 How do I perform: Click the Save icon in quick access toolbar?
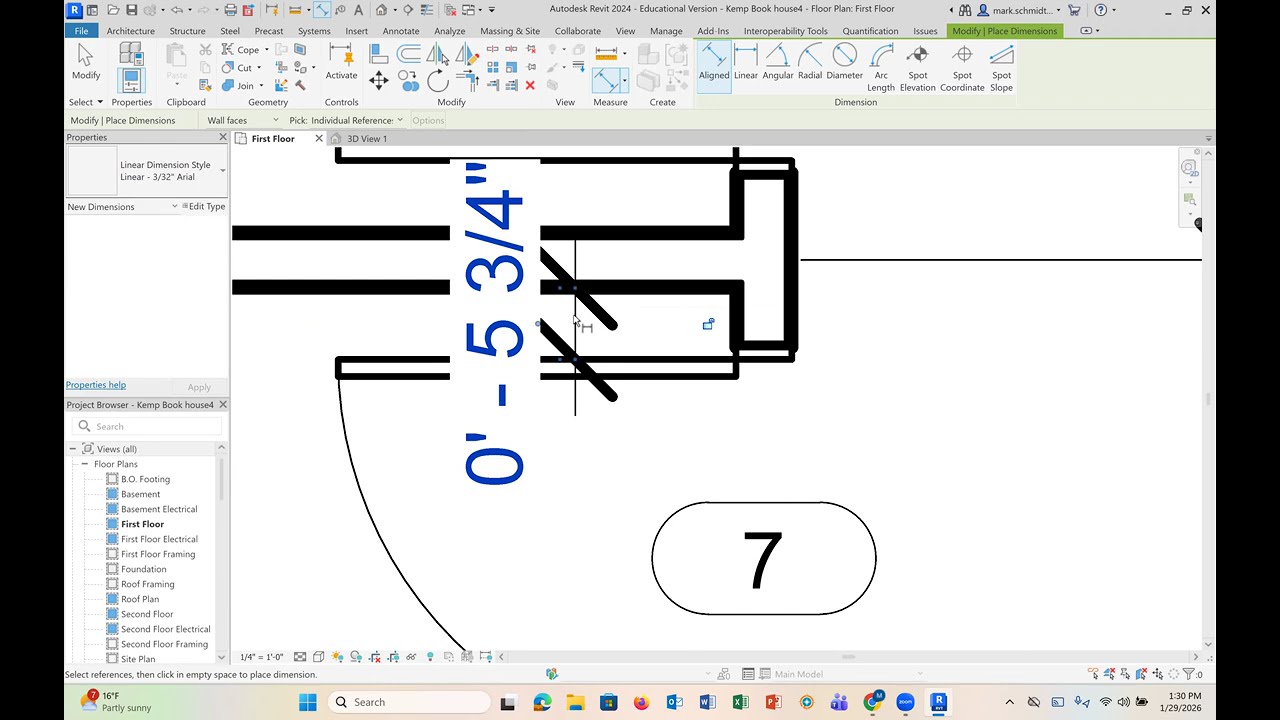(x=131, y=10)
